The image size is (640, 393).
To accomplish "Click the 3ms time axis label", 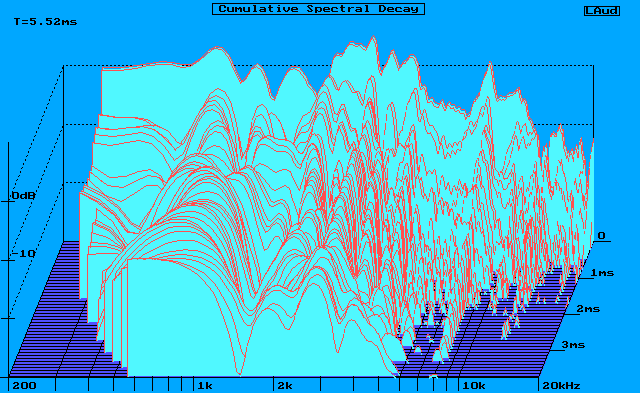I will point(573,345).
